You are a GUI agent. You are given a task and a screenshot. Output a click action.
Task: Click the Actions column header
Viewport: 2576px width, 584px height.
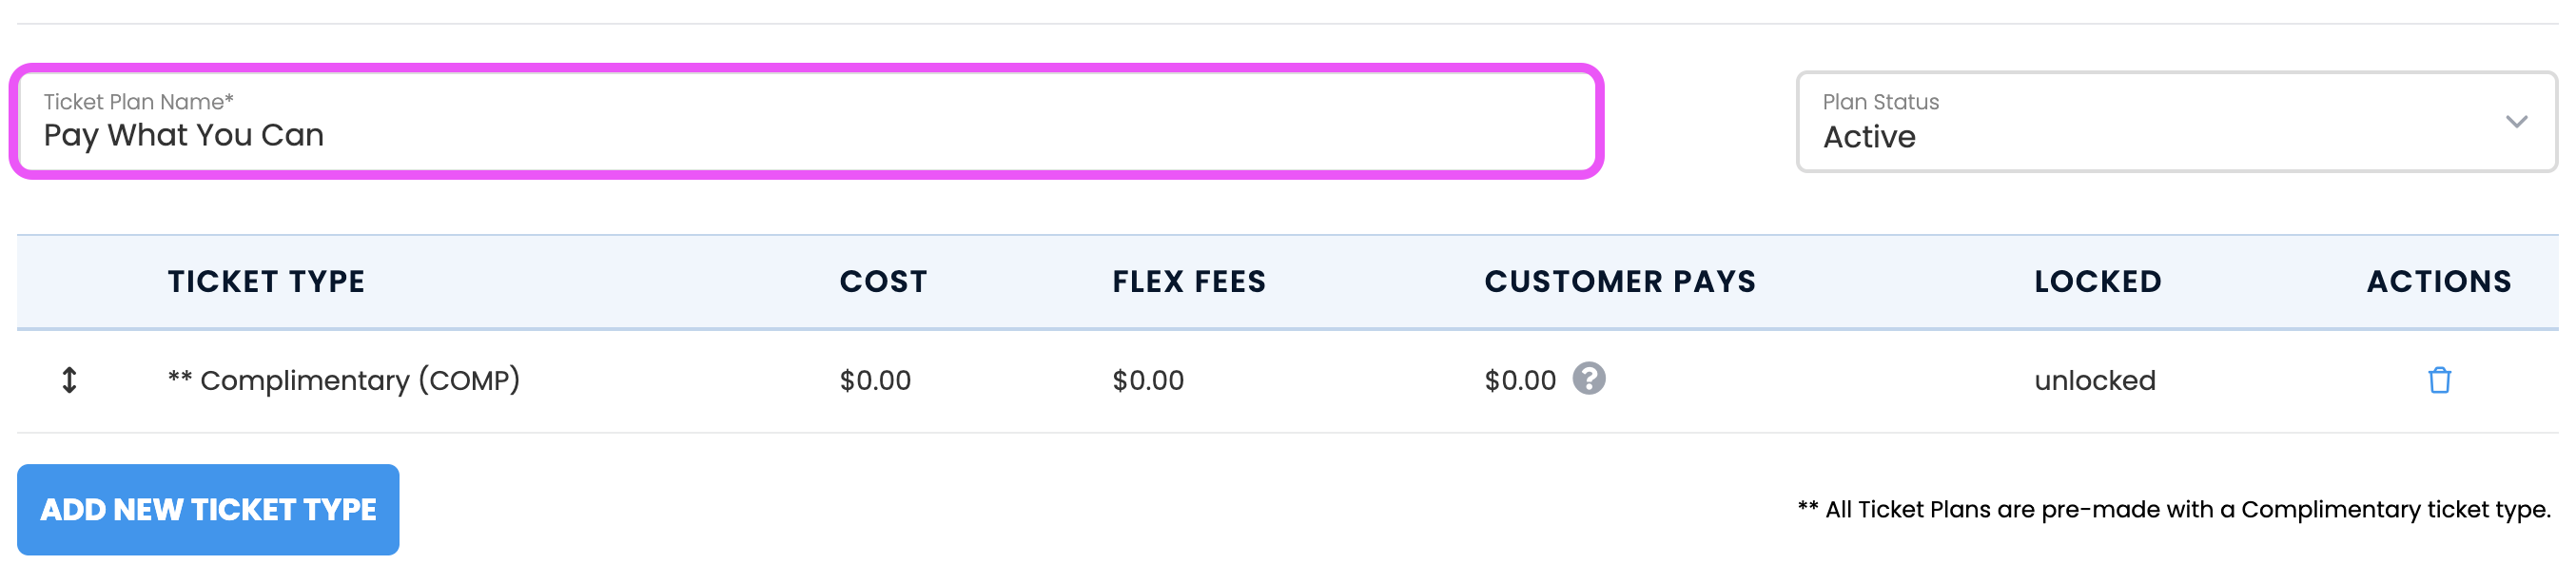click(x=2438, y=282)
